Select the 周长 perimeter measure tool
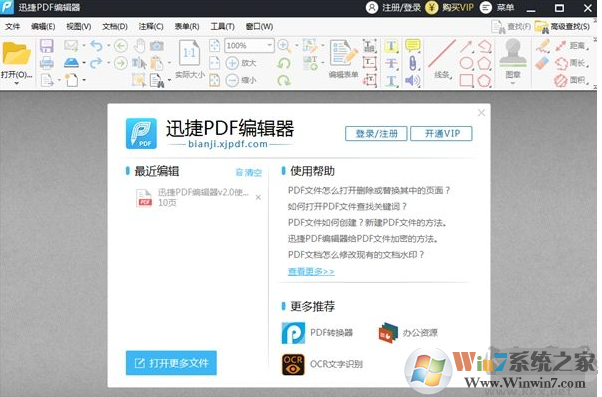602x397 pixels. tap(571, 63)
